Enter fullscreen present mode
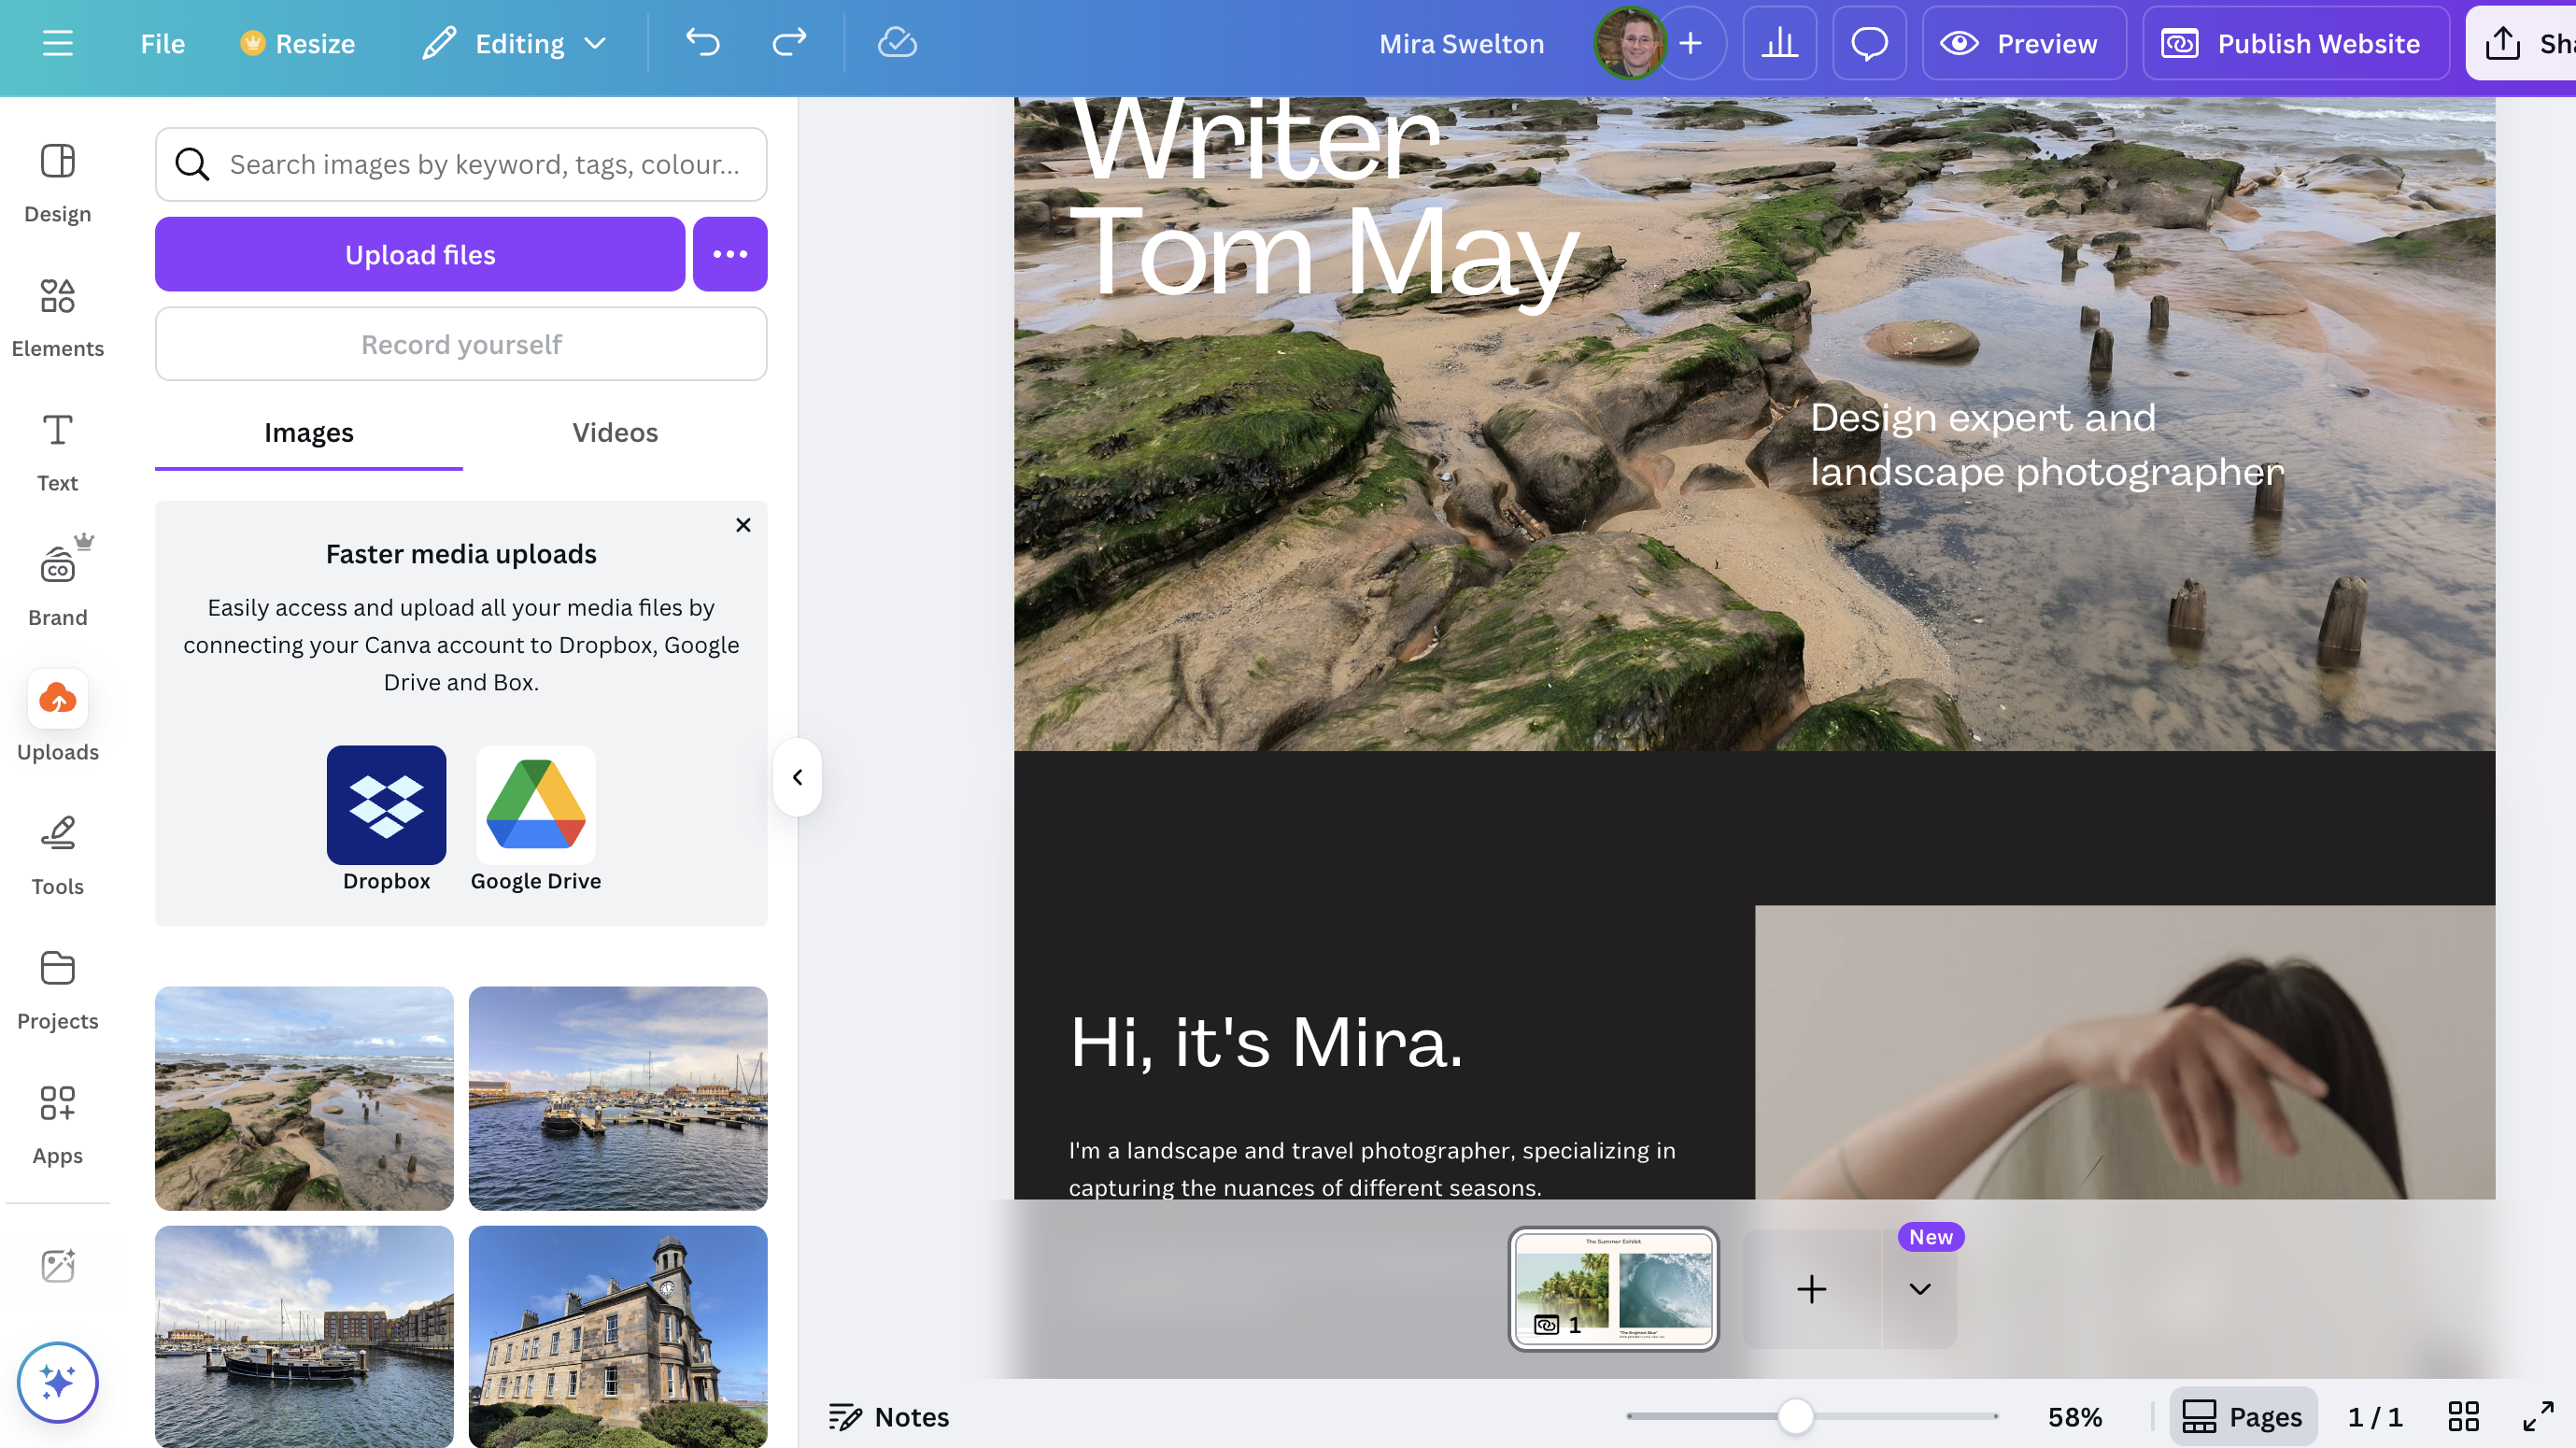Screen dimensions: 2576x1448 2537,1416
